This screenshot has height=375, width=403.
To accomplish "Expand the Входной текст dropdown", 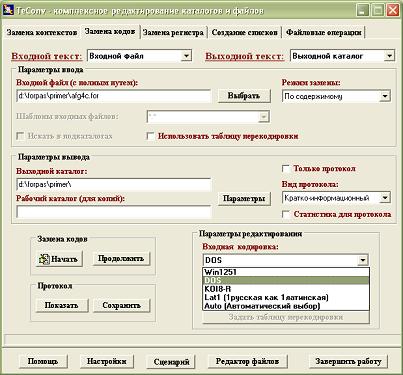I will (186, 56).
